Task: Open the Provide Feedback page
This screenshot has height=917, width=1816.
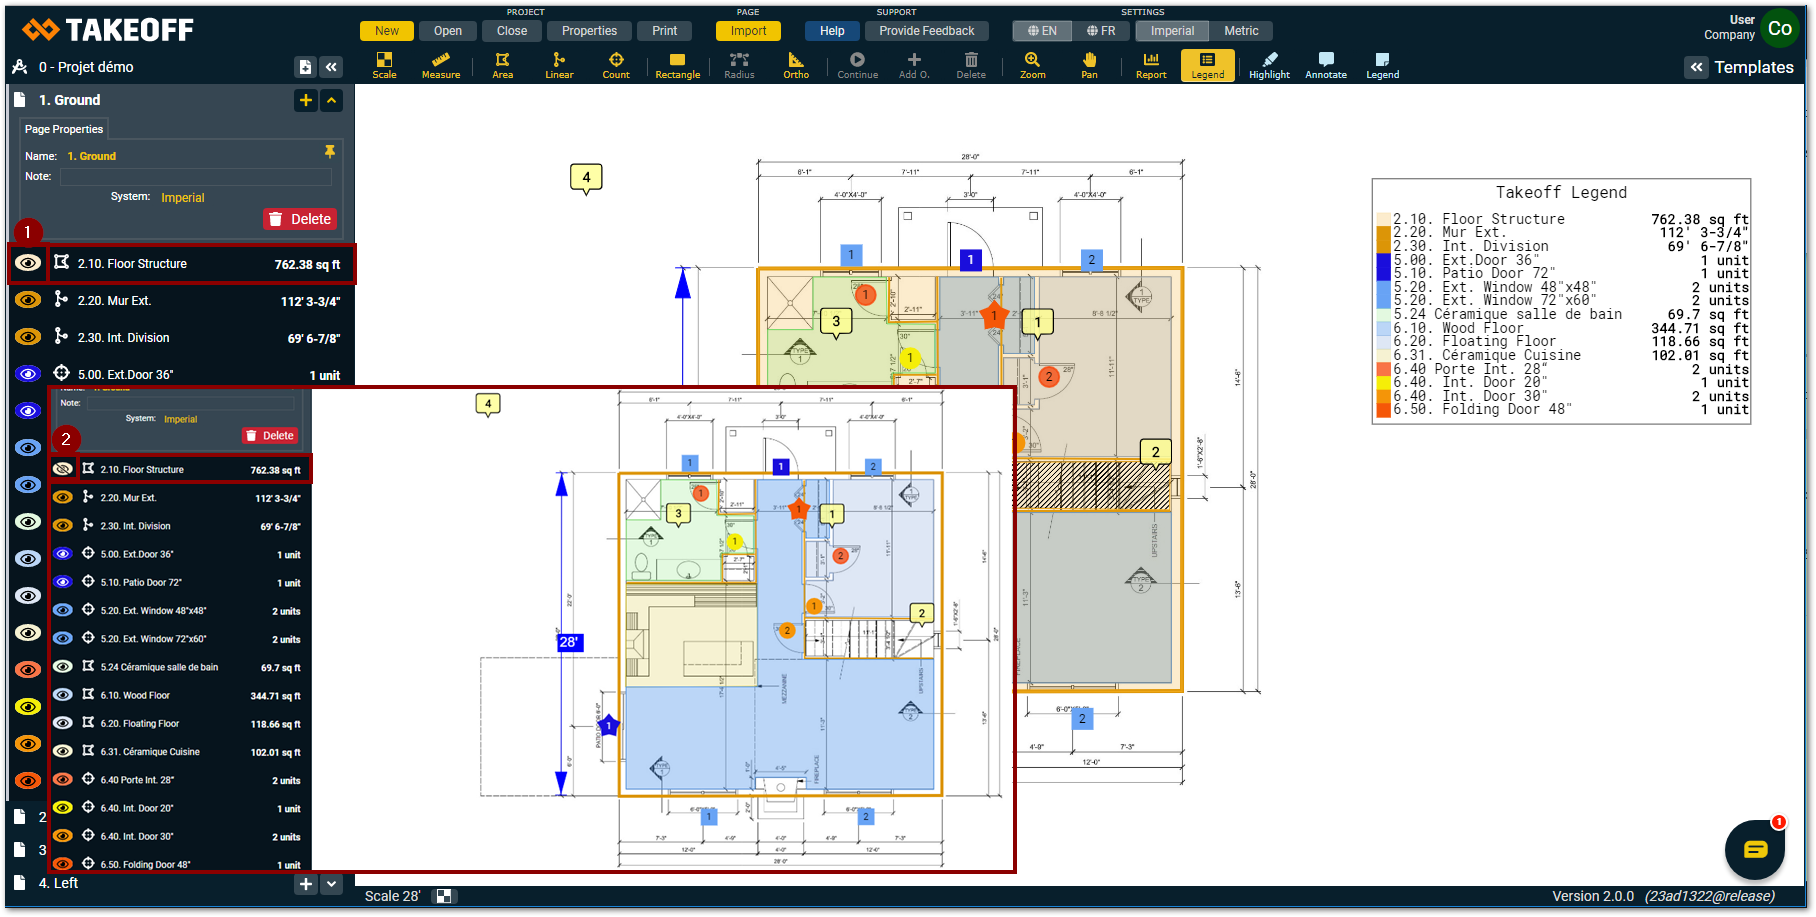Action: tap(926, 31)
